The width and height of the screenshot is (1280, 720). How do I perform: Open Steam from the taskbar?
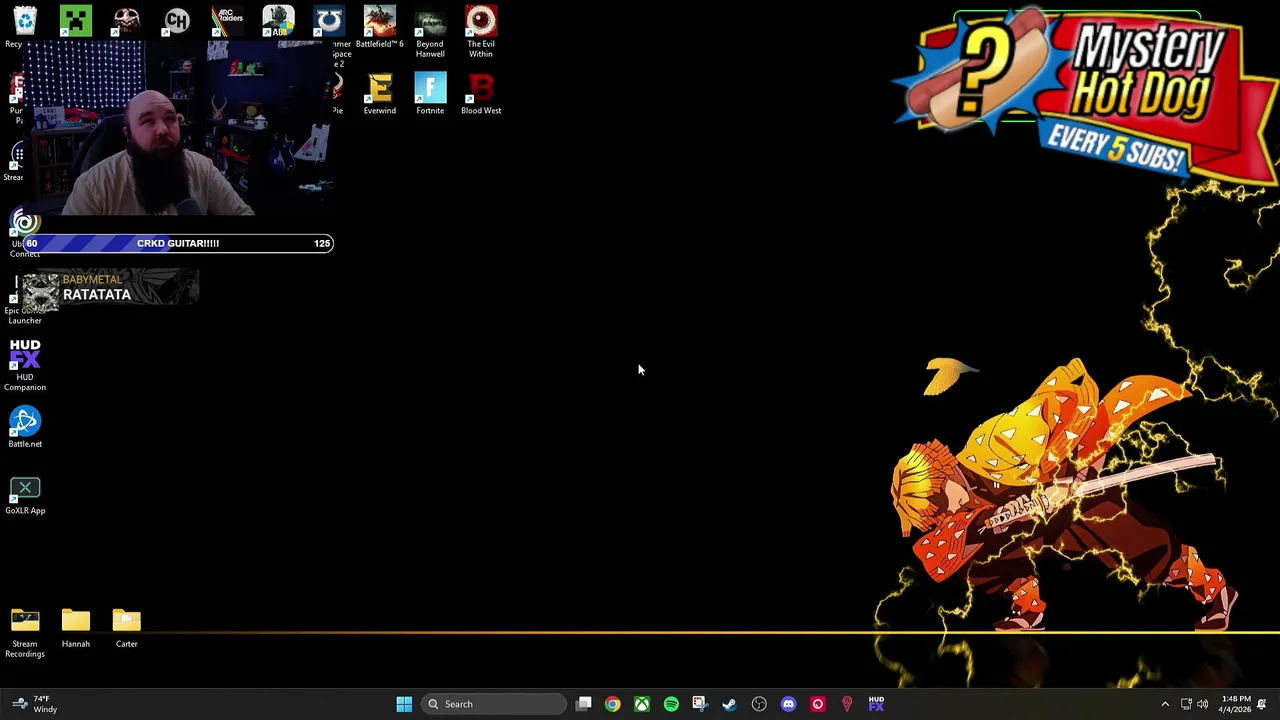point(729,704)
